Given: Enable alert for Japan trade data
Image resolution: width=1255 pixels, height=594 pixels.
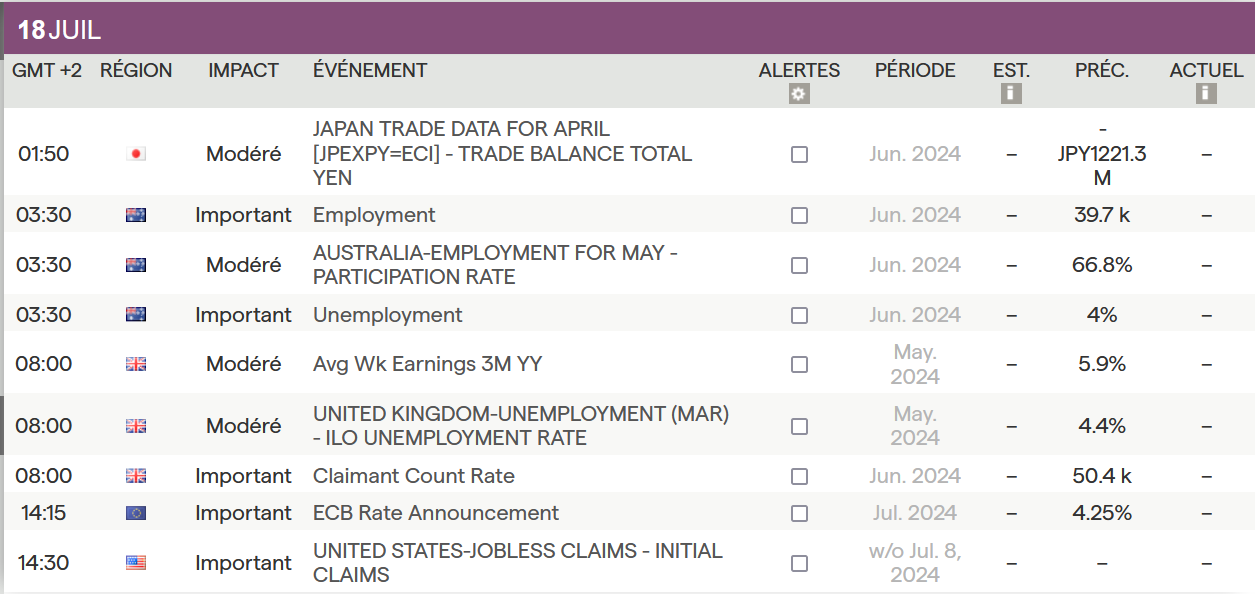Looking at the screenshot, I should tap(799, 155).
